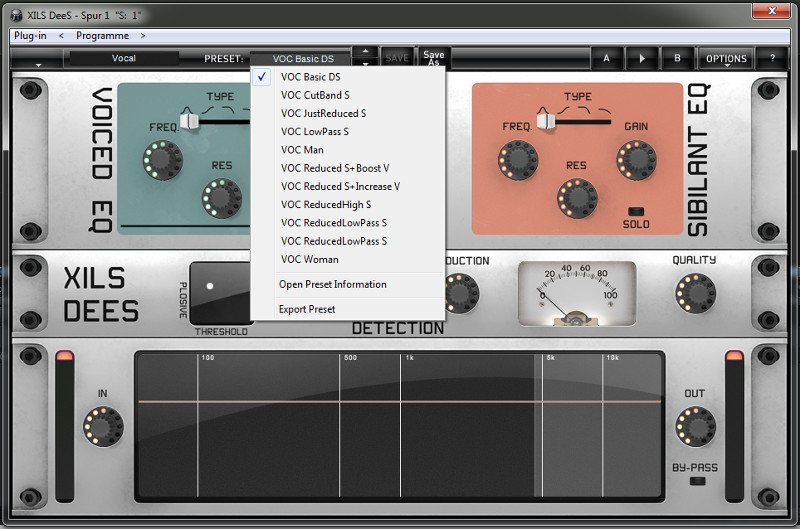Image resolution: width=800 pixels, height=529 pixels.
Task: Click the Voiced EQ FREQ knob
Action: point(163,160)
